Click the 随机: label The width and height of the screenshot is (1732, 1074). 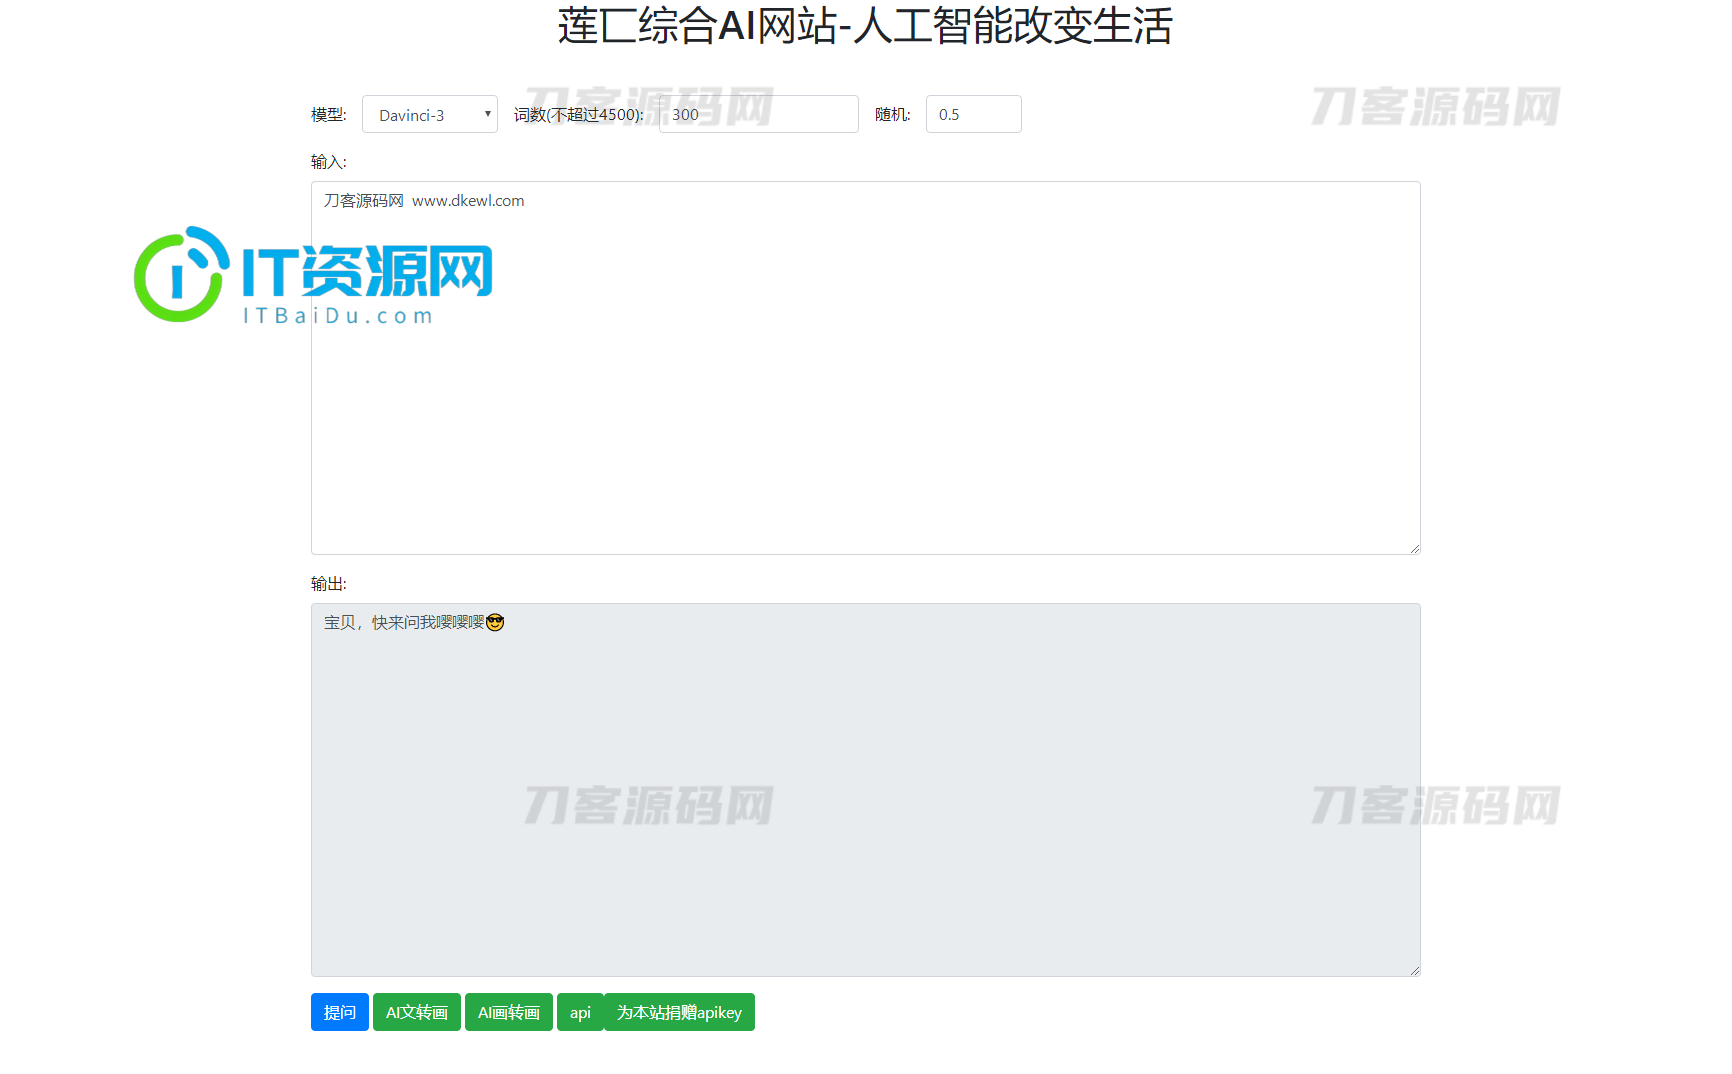(x=893, y=115)
